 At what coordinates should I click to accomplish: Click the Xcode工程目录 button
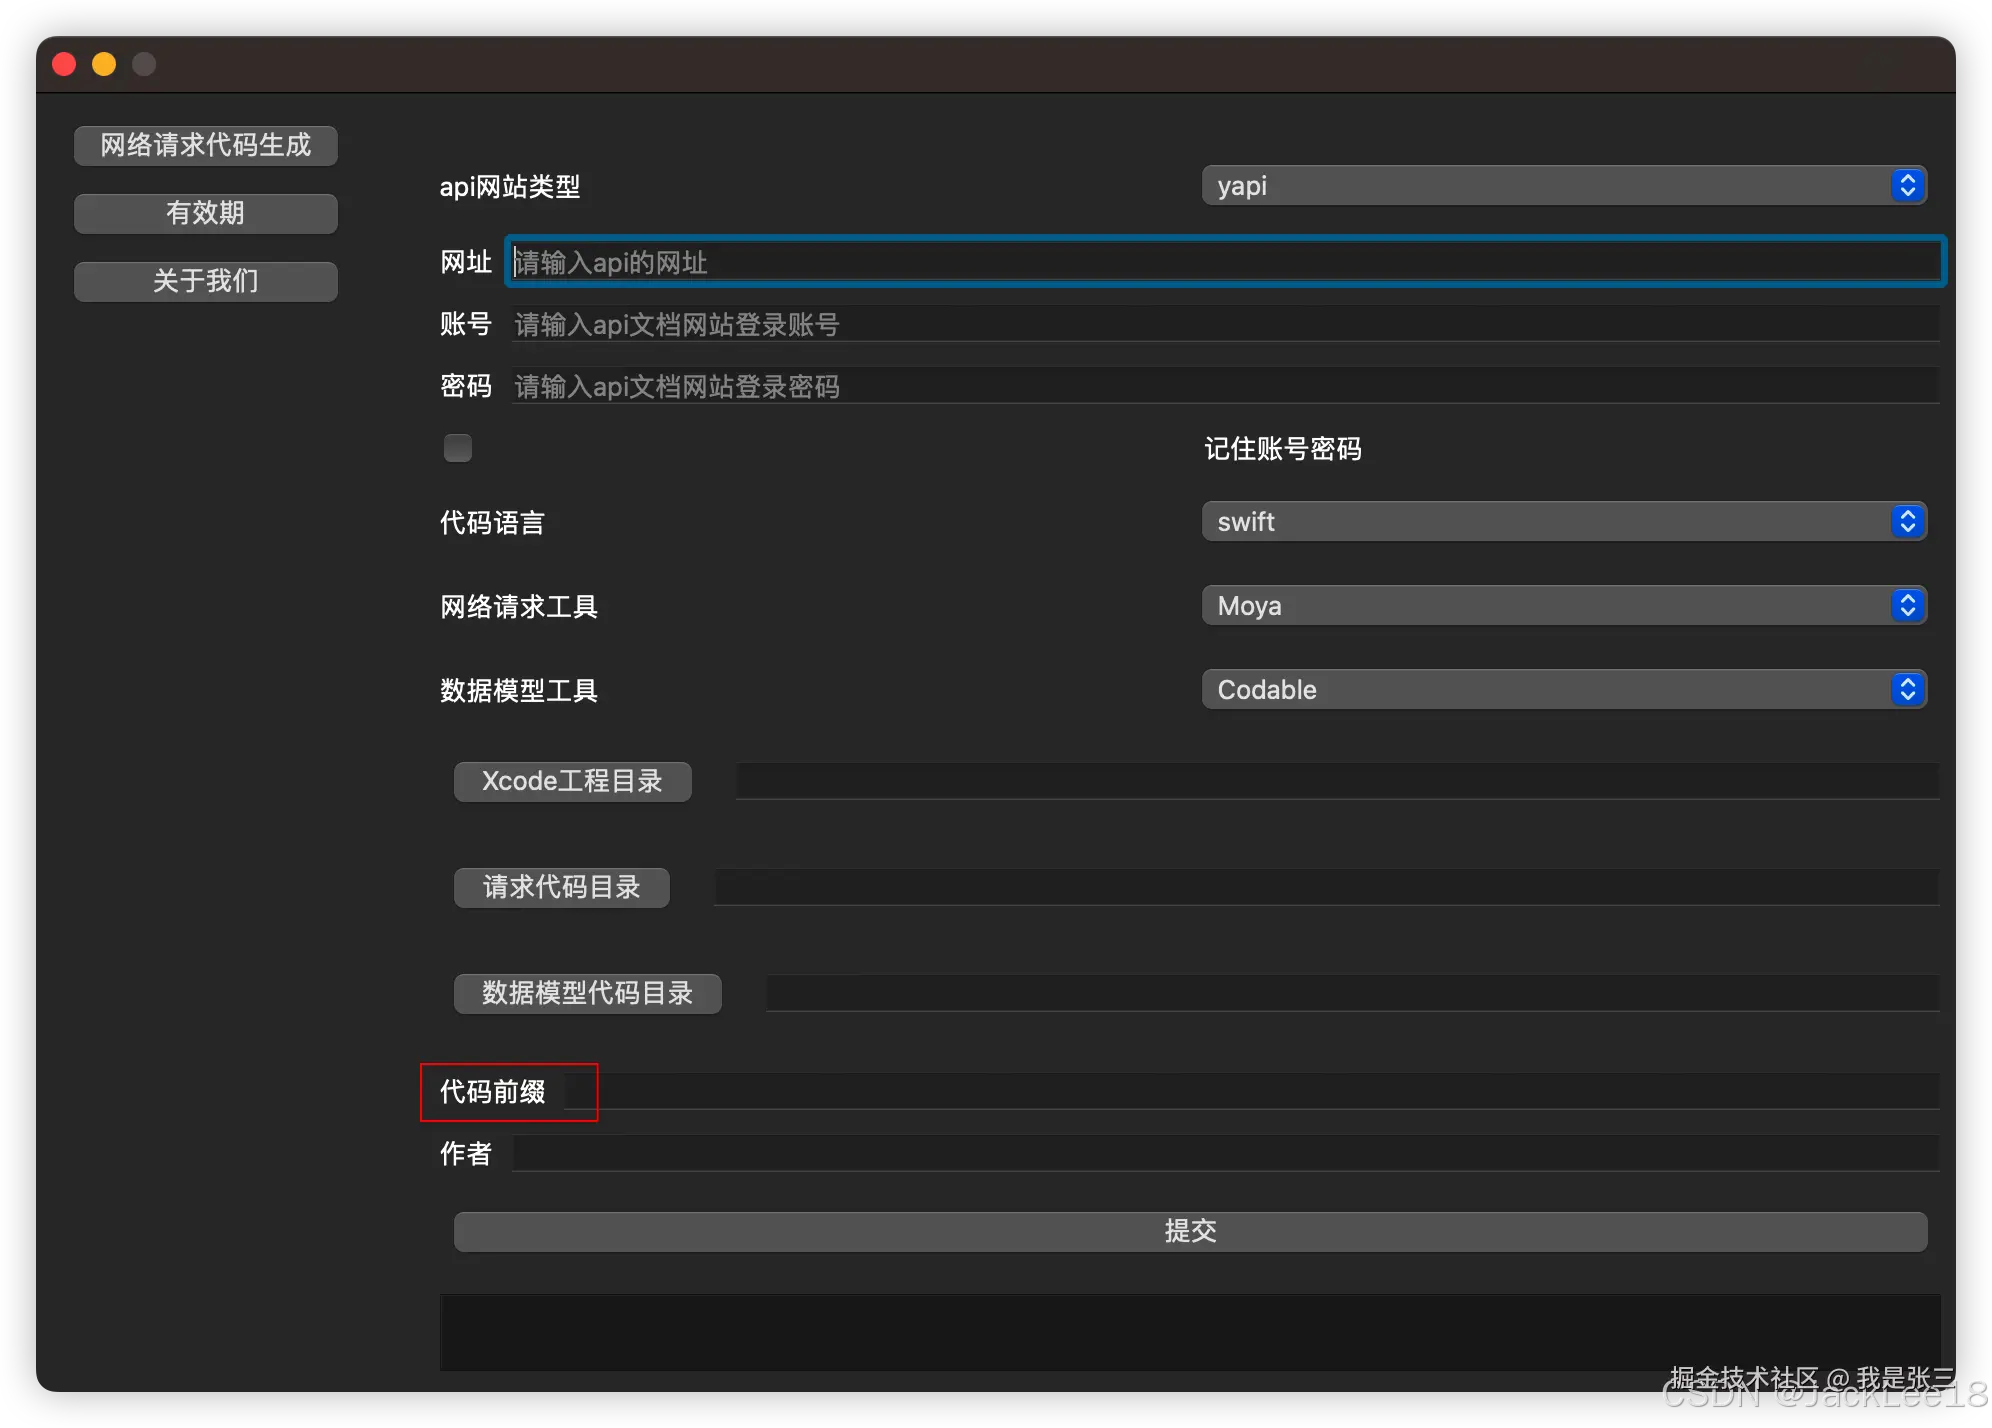coord(572,781)
